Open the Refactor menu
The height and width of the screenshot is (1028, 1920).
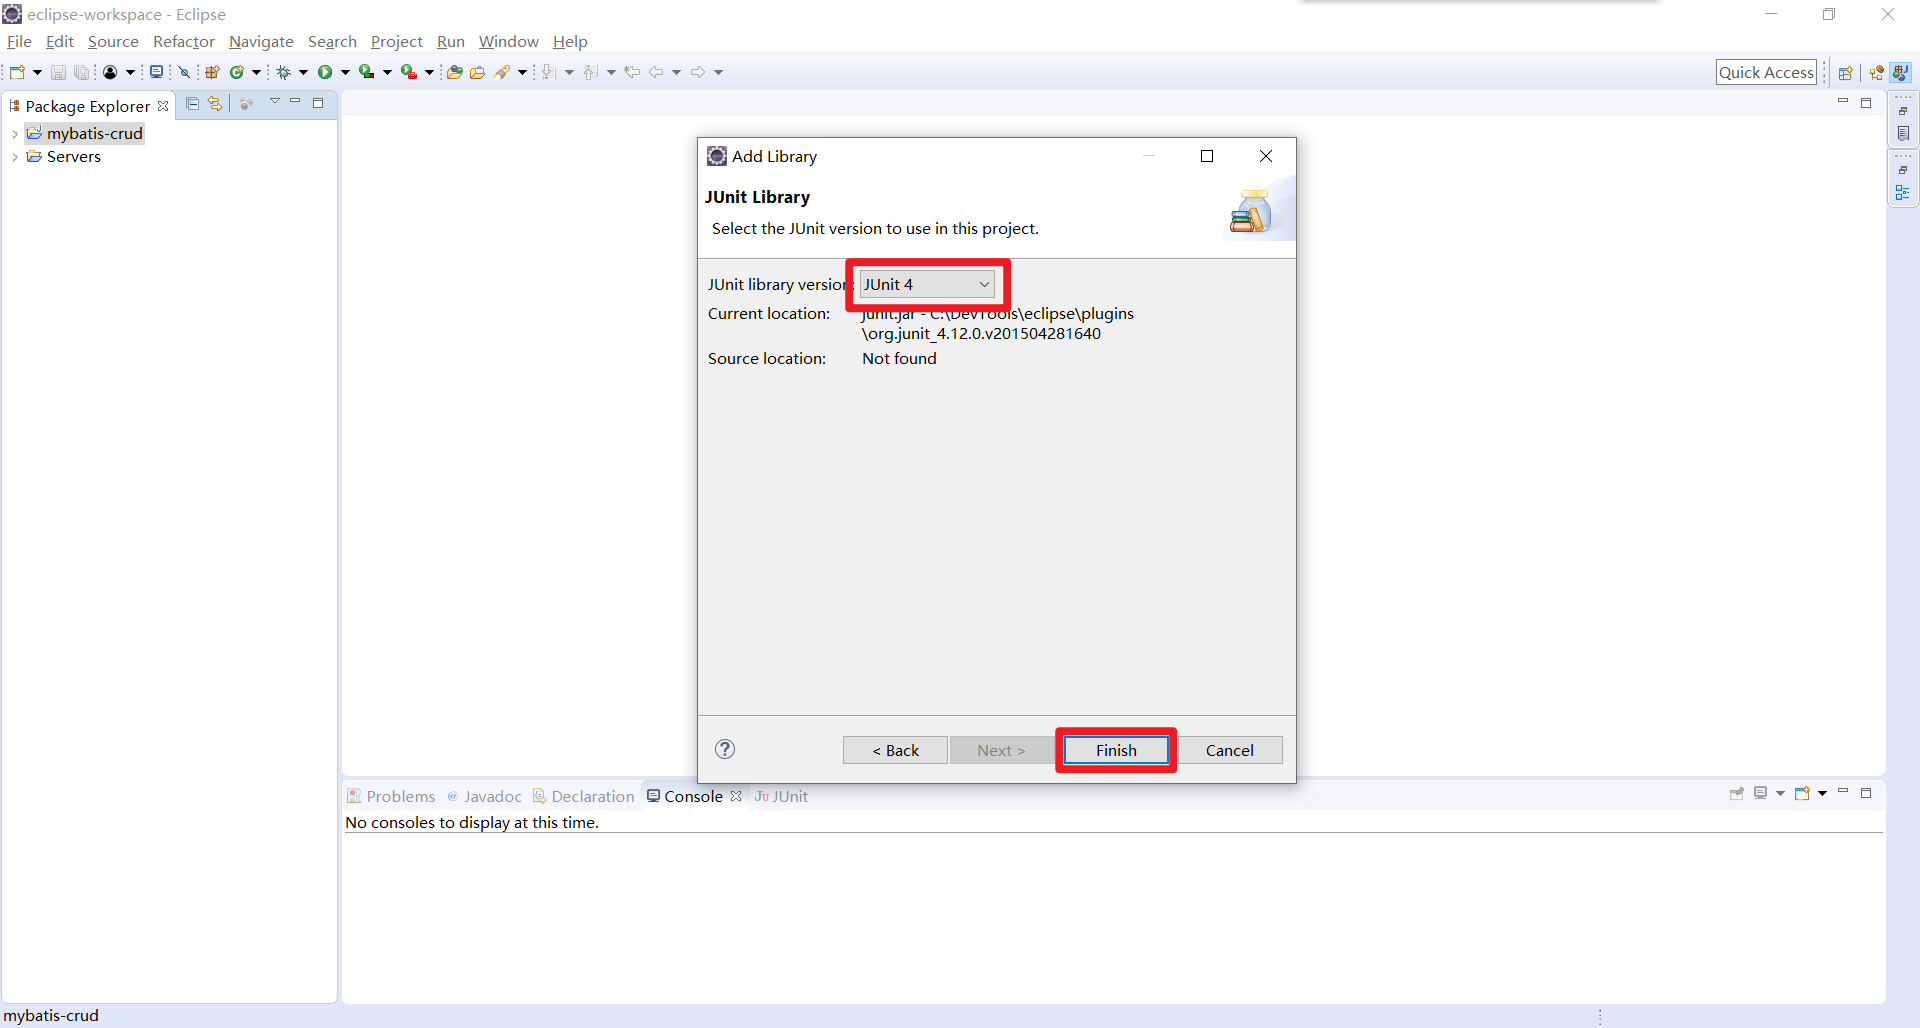point(184,41)
